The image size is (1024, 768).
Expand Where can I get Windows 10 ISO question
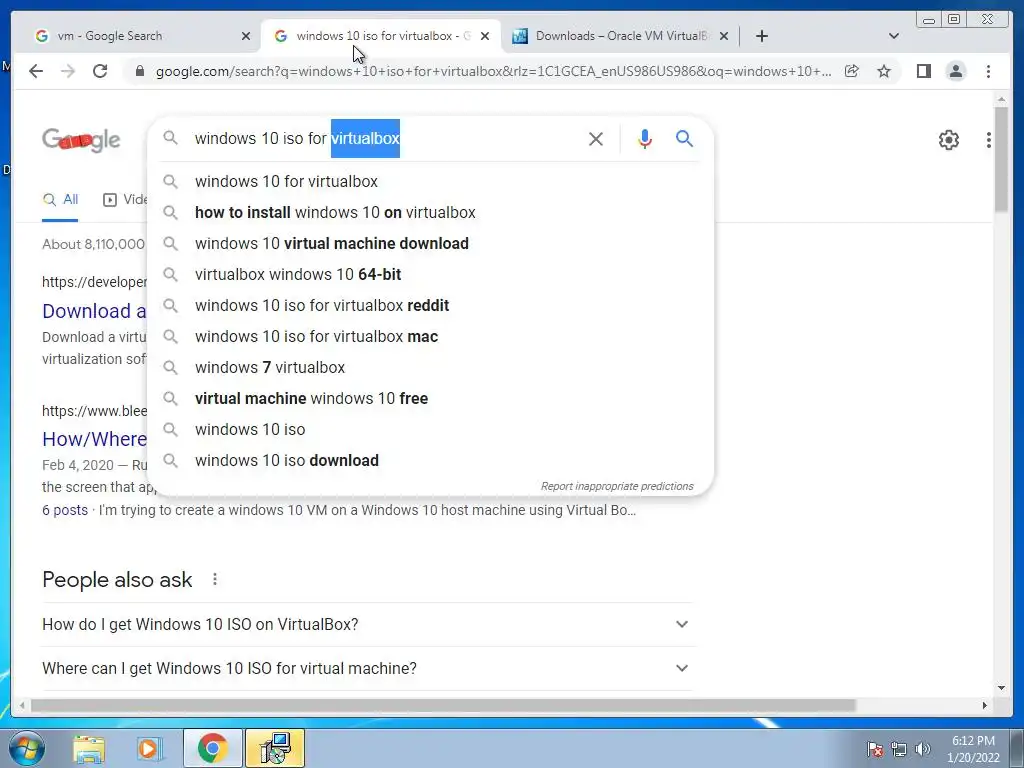[x=366, y=669]
